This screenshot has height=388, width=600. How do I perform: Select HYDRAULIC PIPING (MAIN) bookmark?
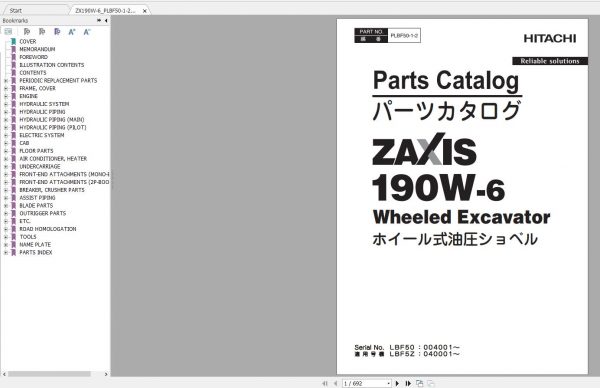click(x=52, y=119)
